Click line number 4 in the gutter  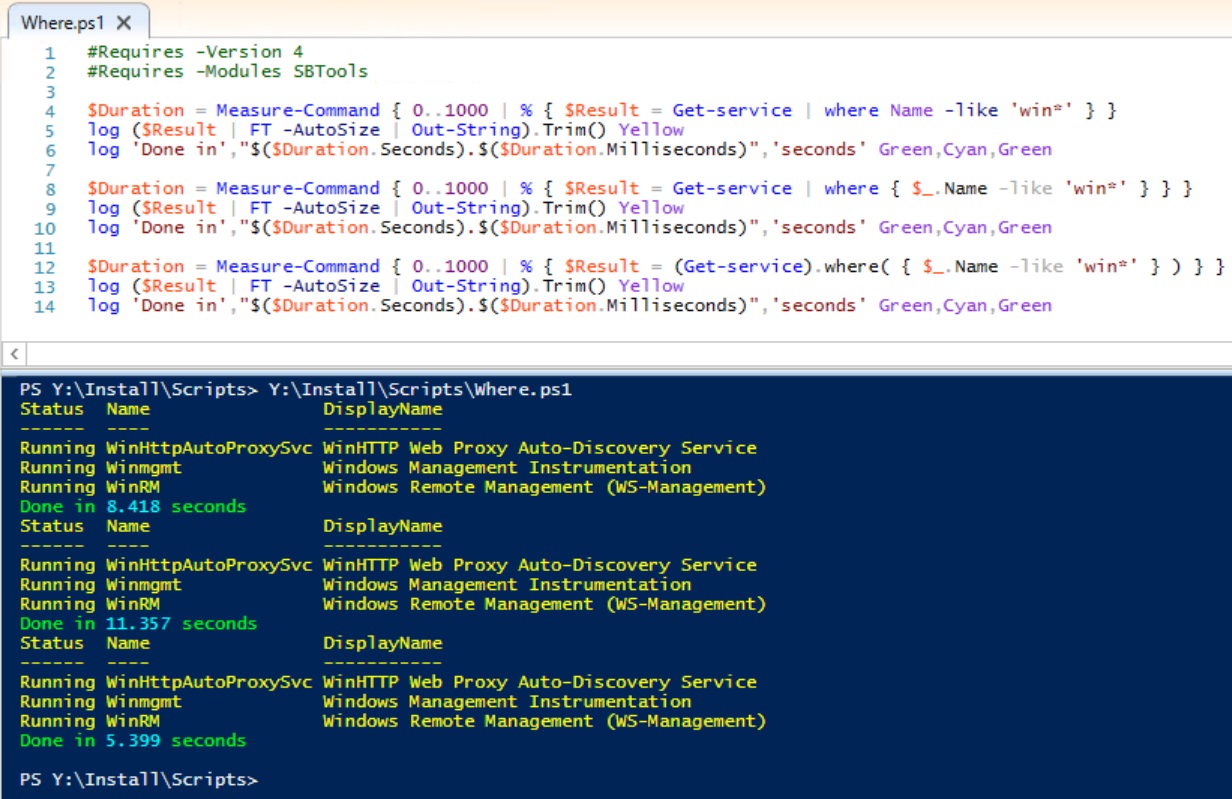click(50, 110)
